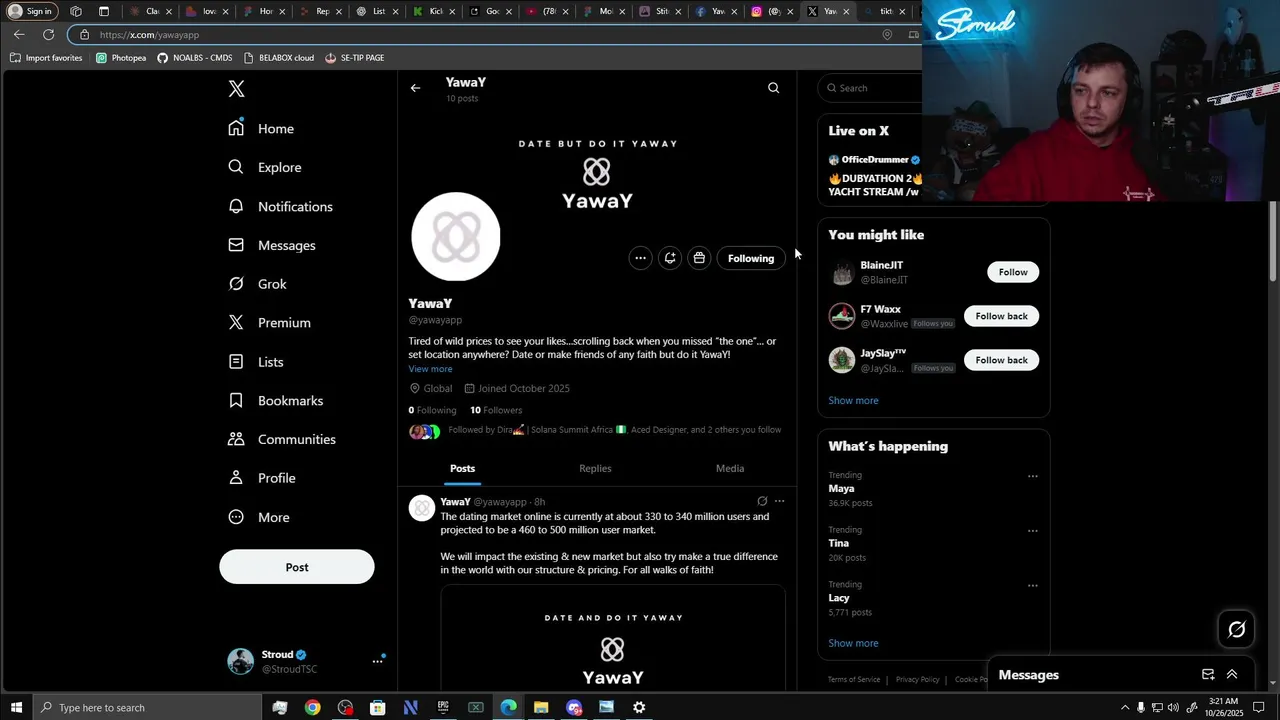Open OfficeDrummer live stream
Viewport: 1280px width, 720px height.
pos(874,175)
